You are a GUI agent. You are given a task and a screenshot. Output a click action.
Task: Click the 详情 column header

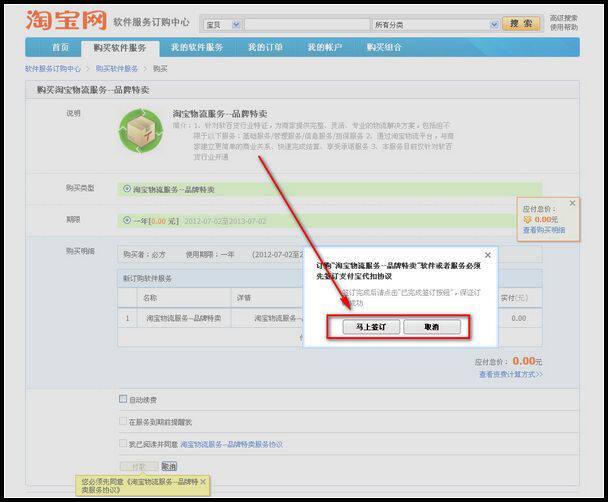click(244, 298)
